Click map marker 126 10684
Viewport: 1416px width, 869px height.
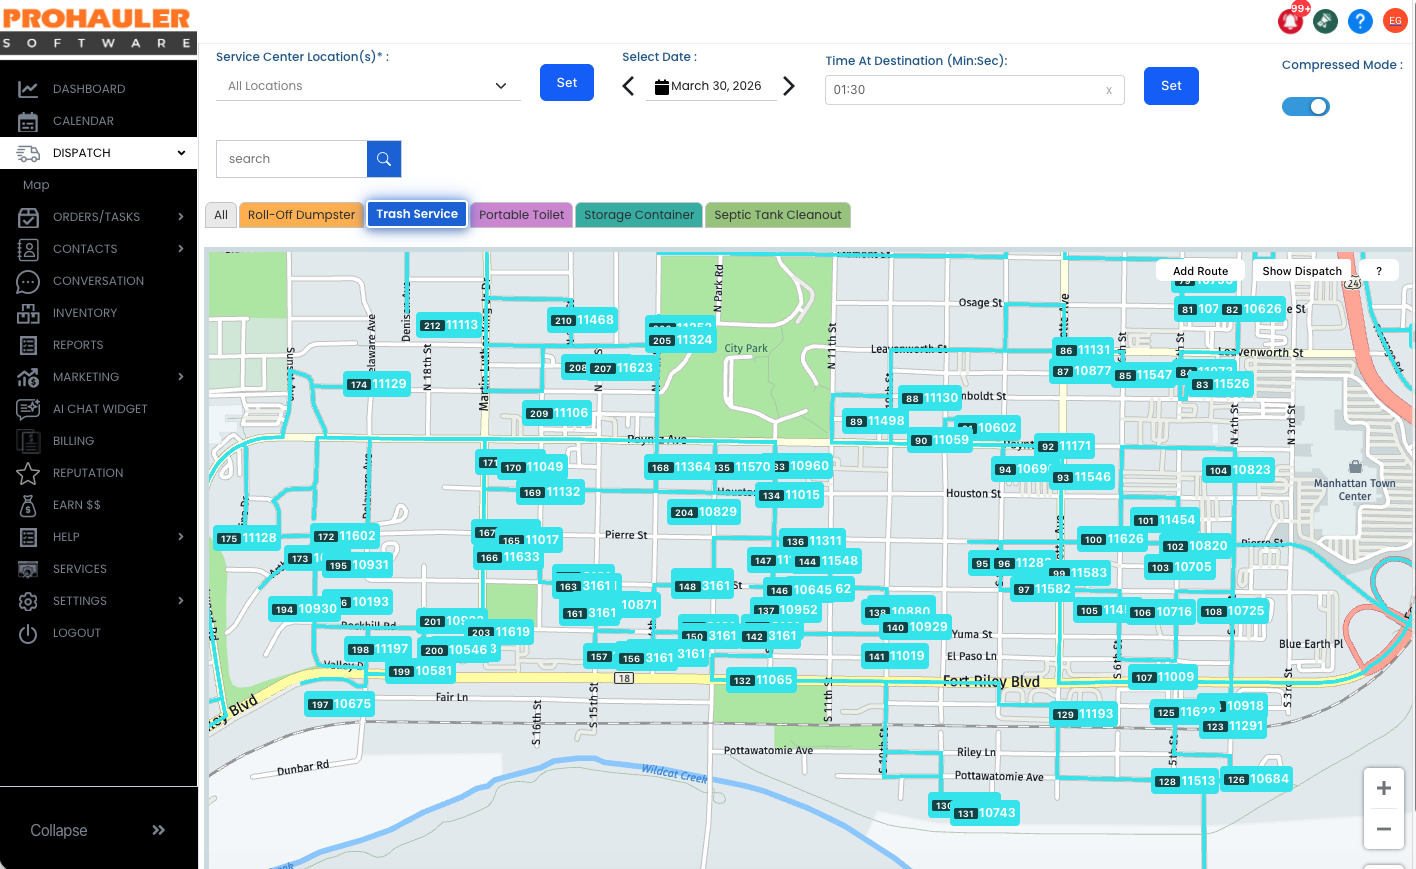point(1257,780)
